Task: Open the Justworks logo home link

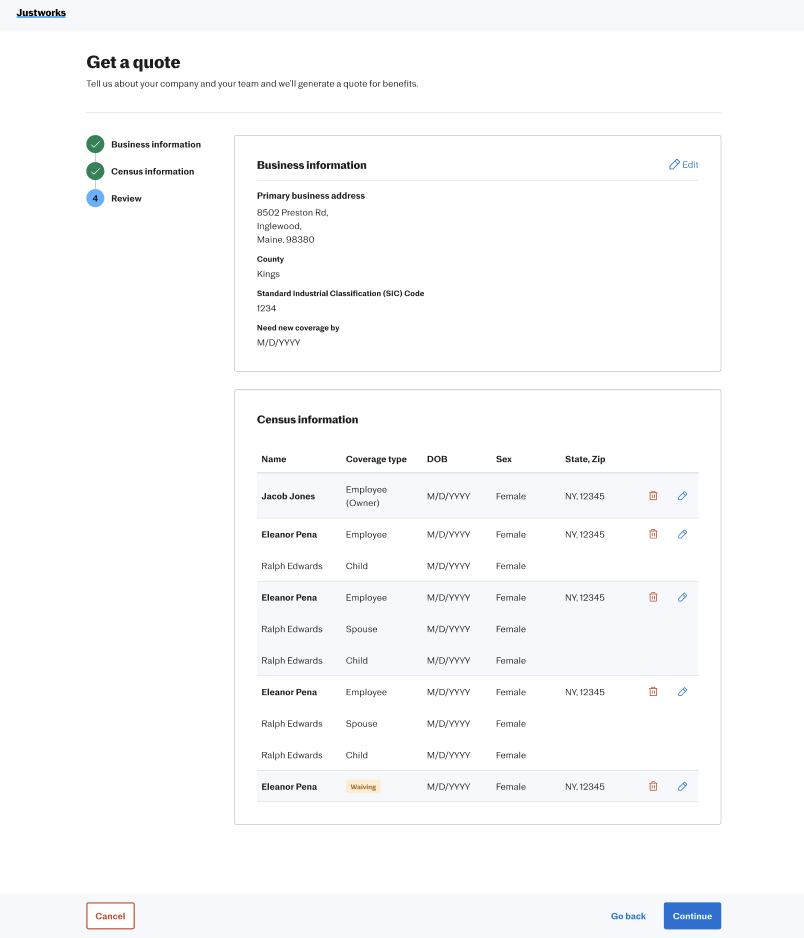Action: click(x=41, y=13)
